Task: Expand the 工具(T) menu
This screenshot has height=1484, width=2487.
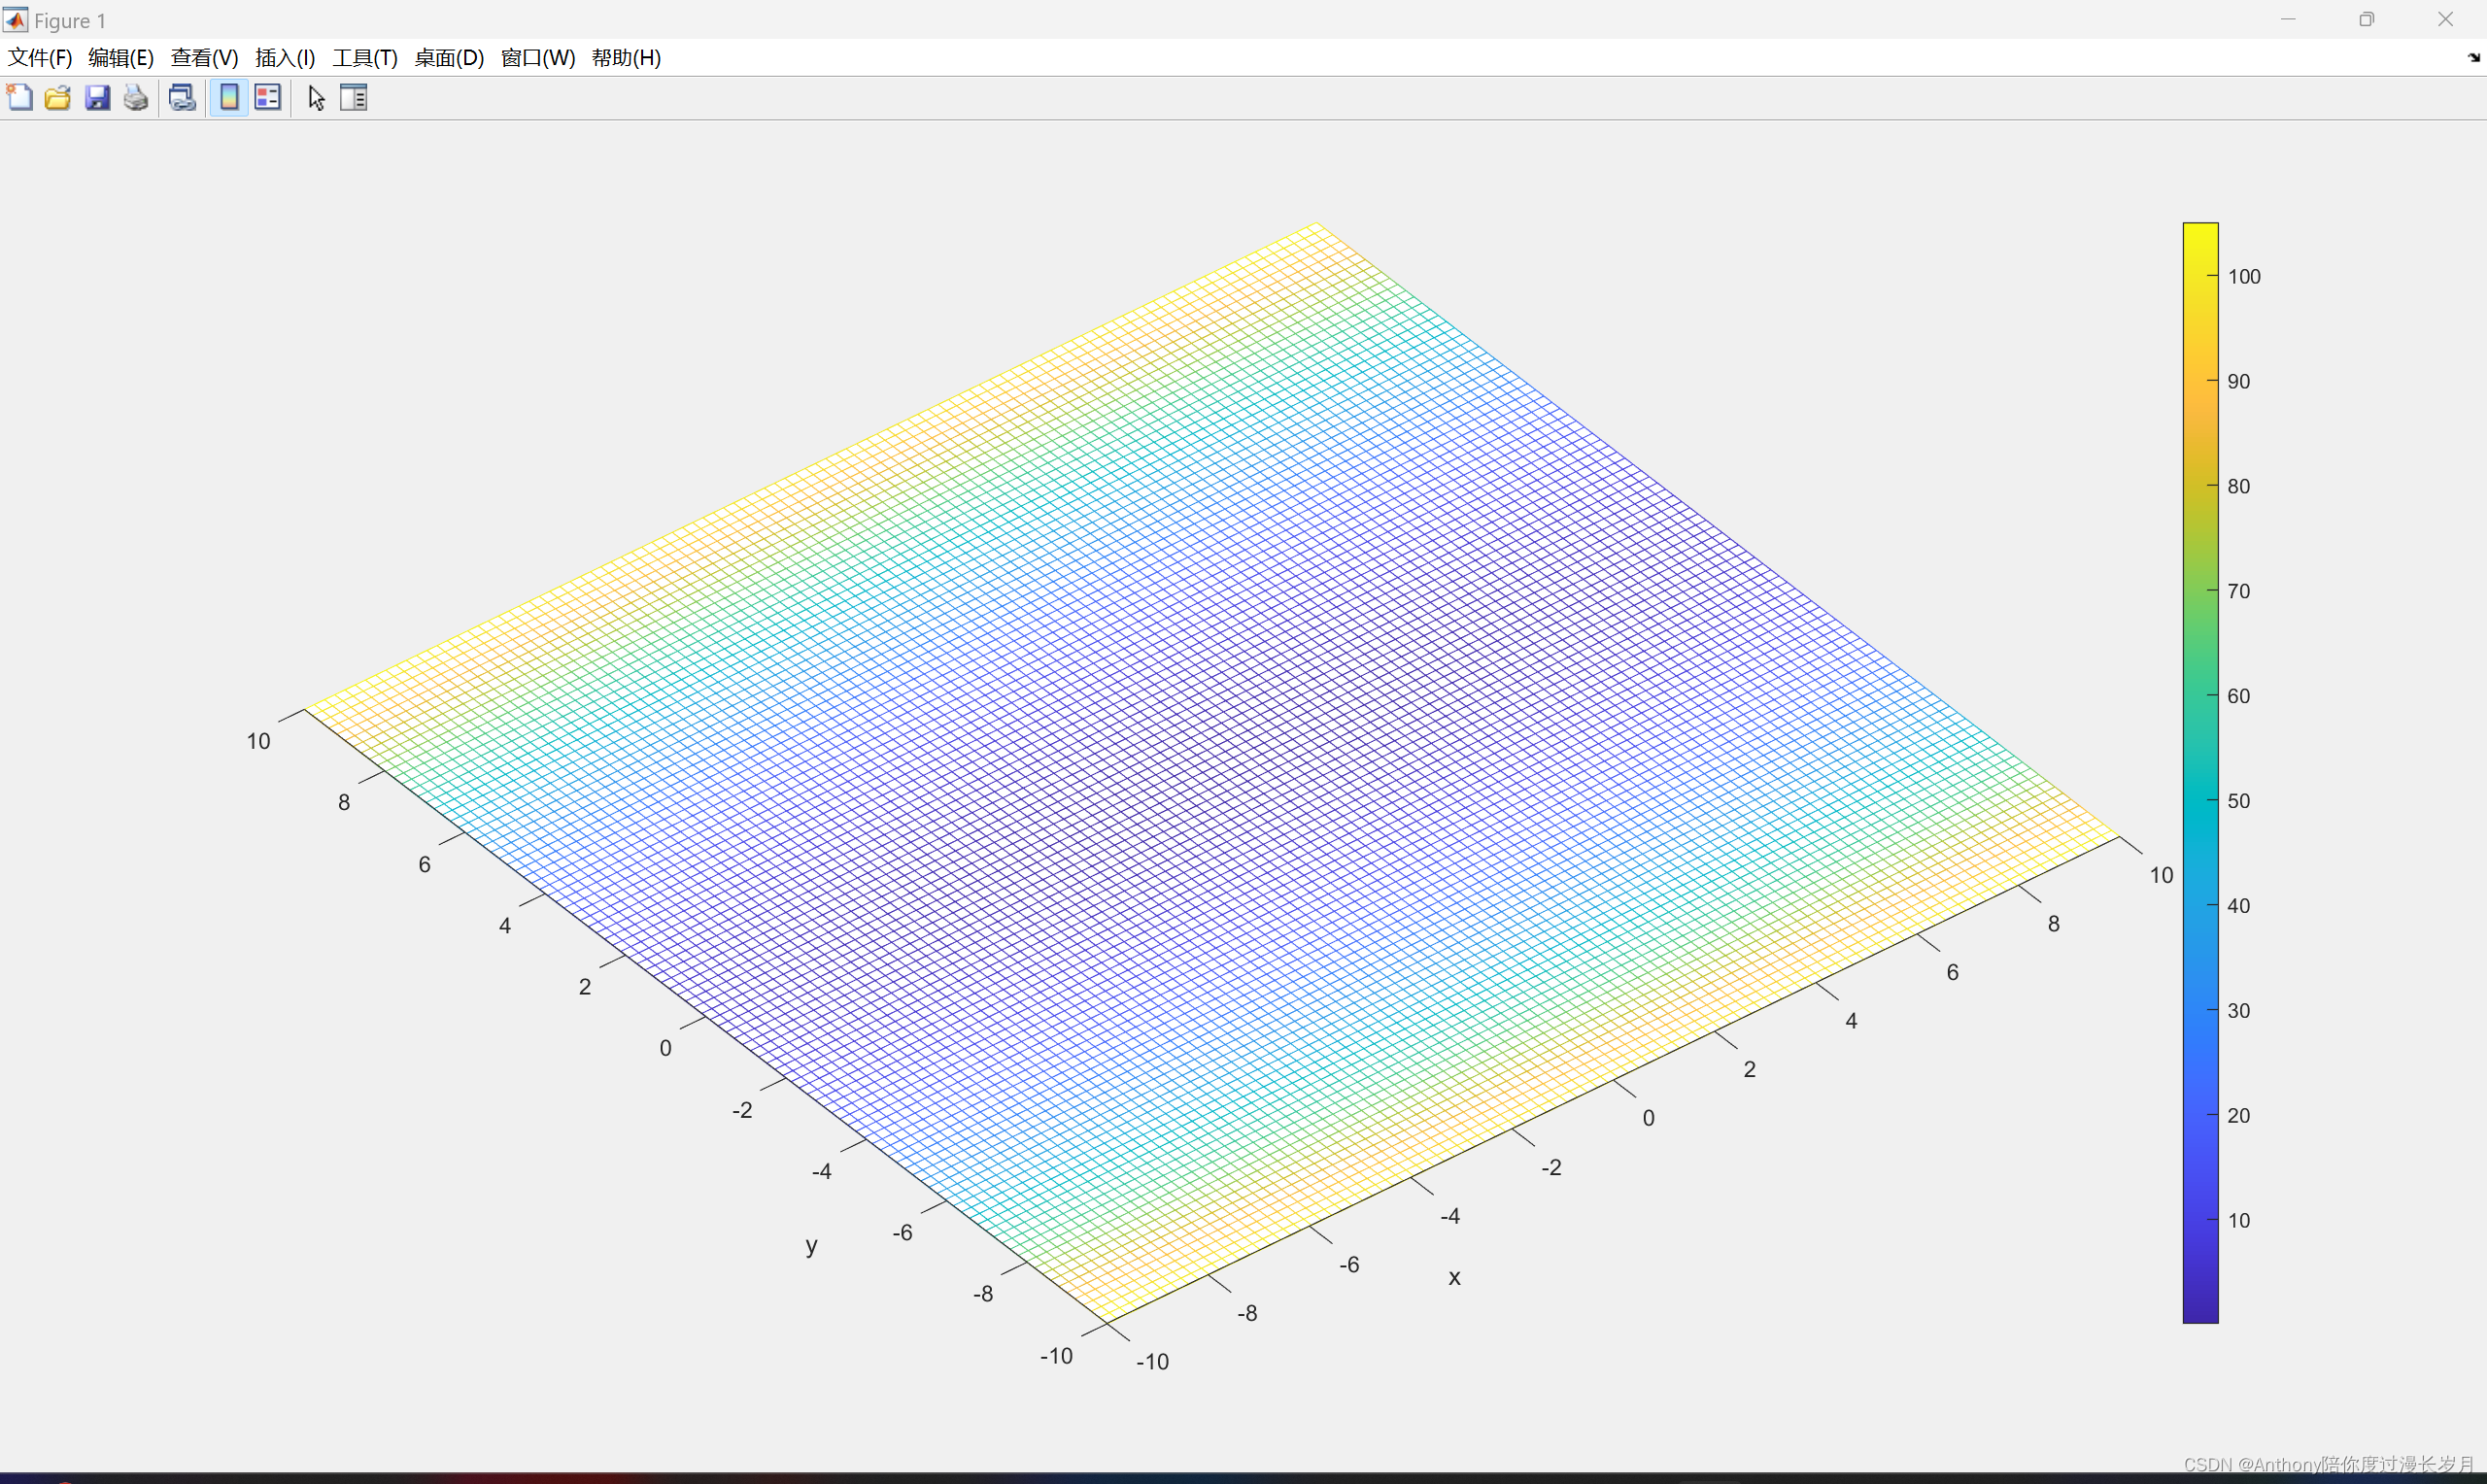Action: pyautogui.click(x=365, y=58)
